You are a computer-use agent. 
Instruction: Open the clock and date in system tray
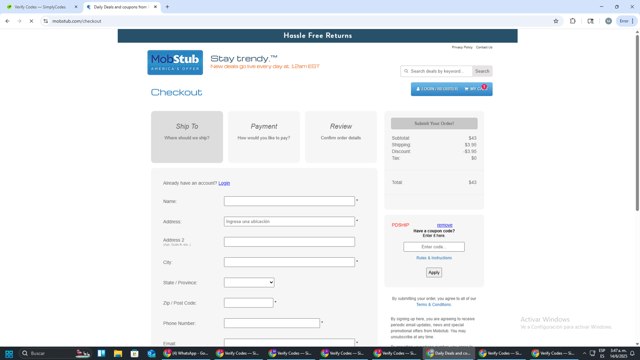618,353
